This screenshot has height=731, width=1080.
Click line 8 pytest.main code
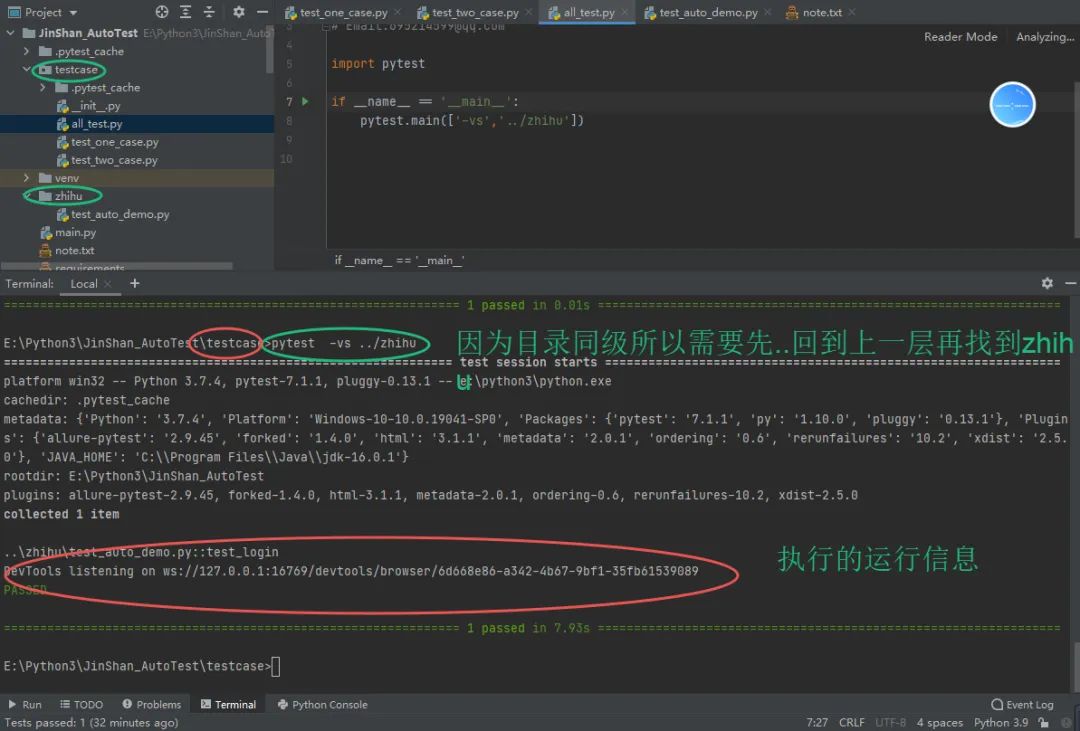[x=472, y=121]
